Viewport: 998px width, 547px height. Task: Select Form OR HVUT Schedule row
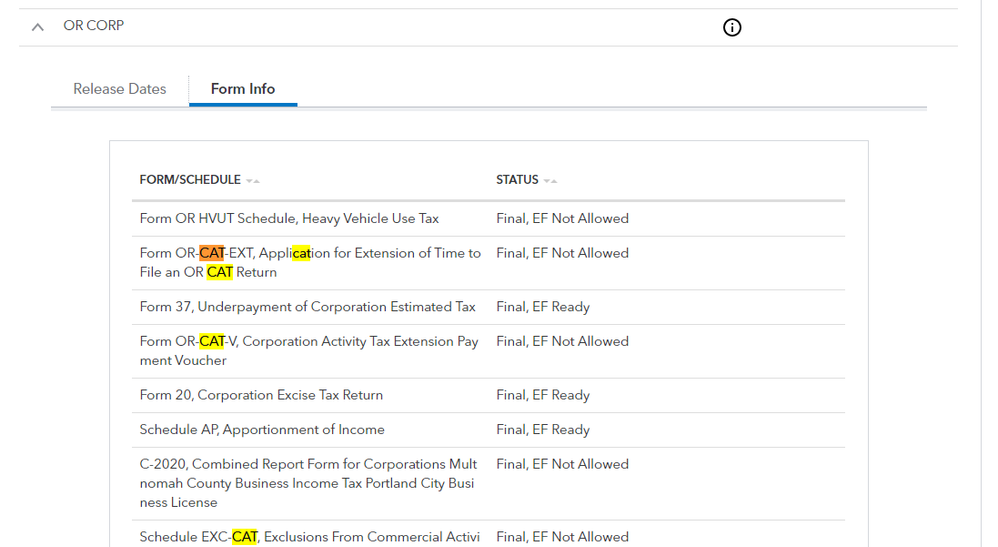[x=289, y=219]
